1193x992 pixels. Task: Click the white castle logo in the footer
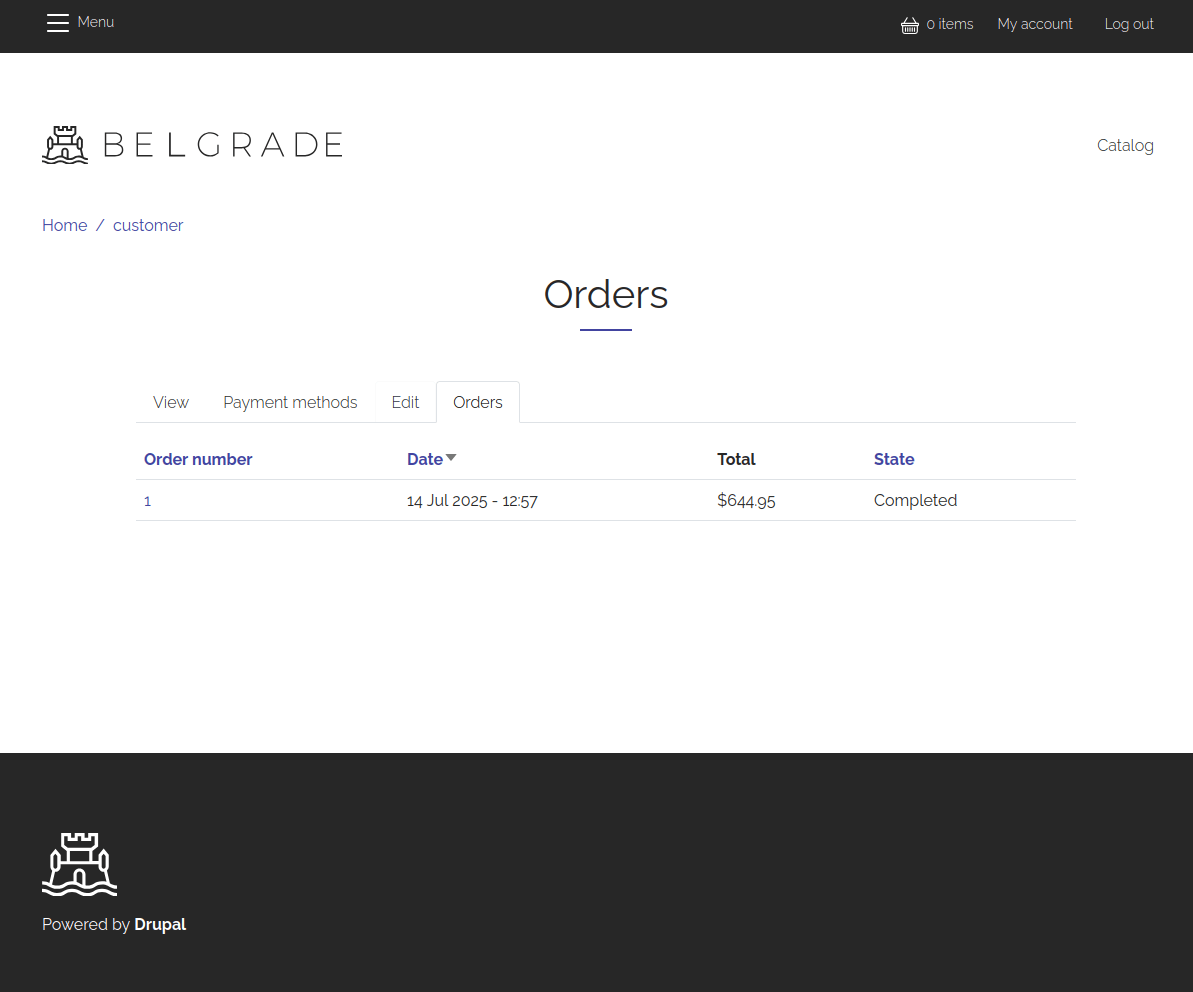tap(79, 864)
